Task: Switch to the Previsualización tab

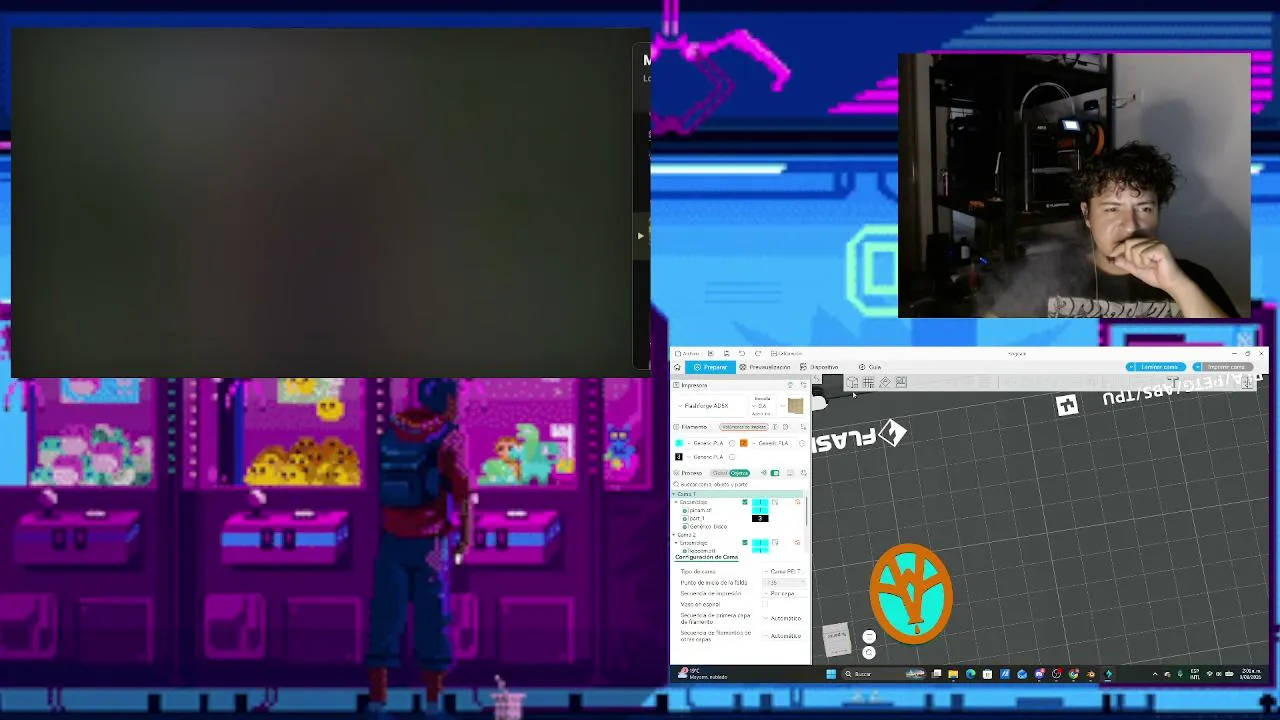Action: coord(765,367)
